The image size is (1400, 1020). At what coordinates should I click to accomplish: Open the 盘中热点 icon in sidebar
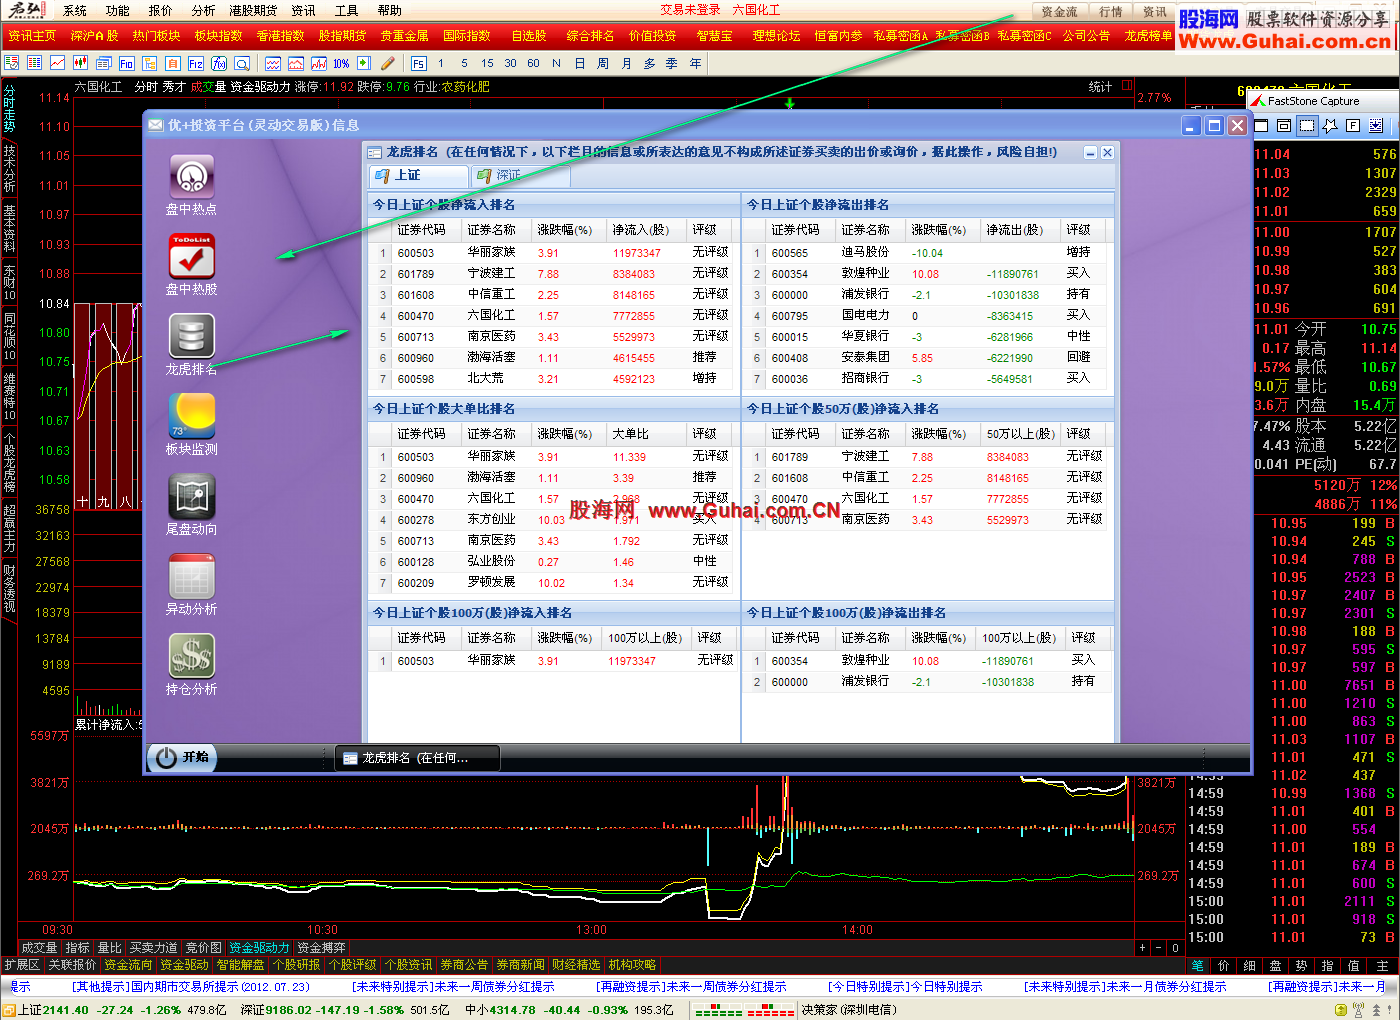tap(191, 176)
